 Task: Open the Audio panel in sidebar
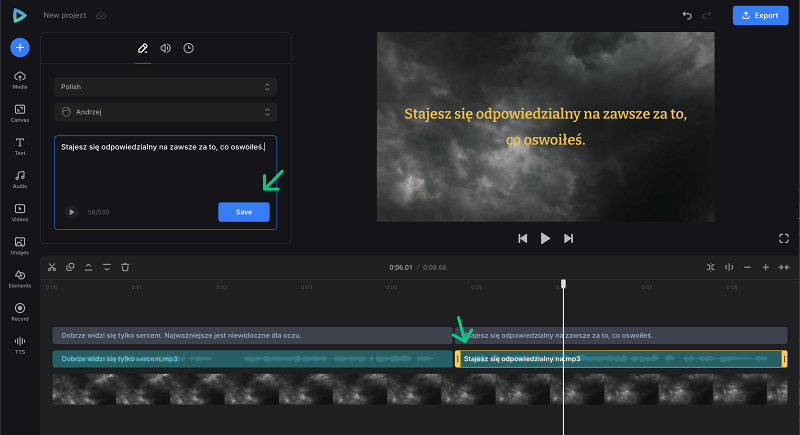(x=20, y=180)
